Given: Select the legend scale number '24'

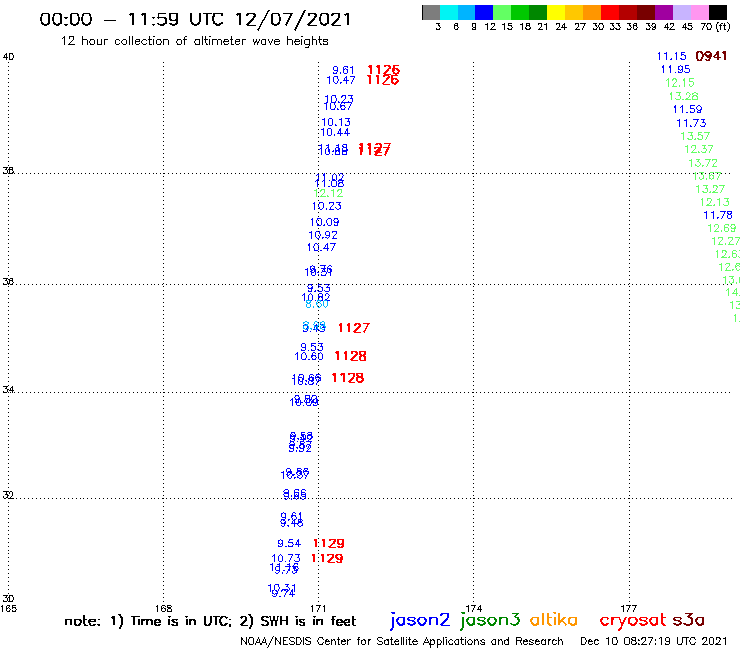Looking at the screenshot, I should click(x=561, y=27).
